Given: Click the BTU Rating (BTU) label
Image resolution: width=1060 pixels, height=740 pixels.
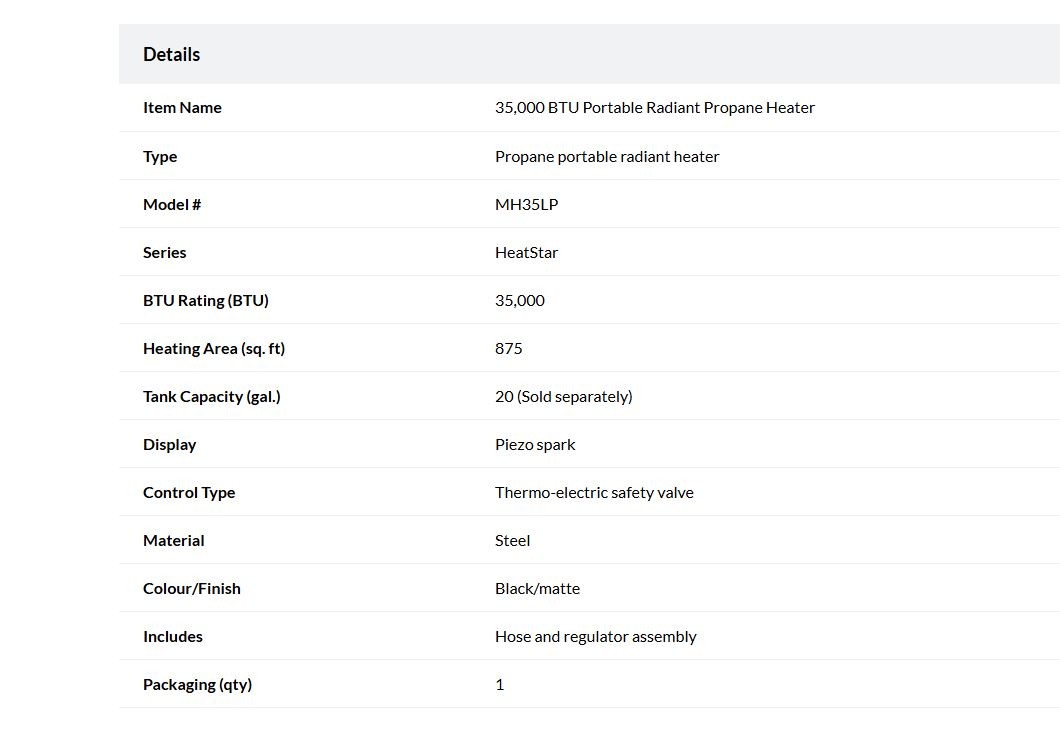Looking at the screenshot, I should coord(206,300).
